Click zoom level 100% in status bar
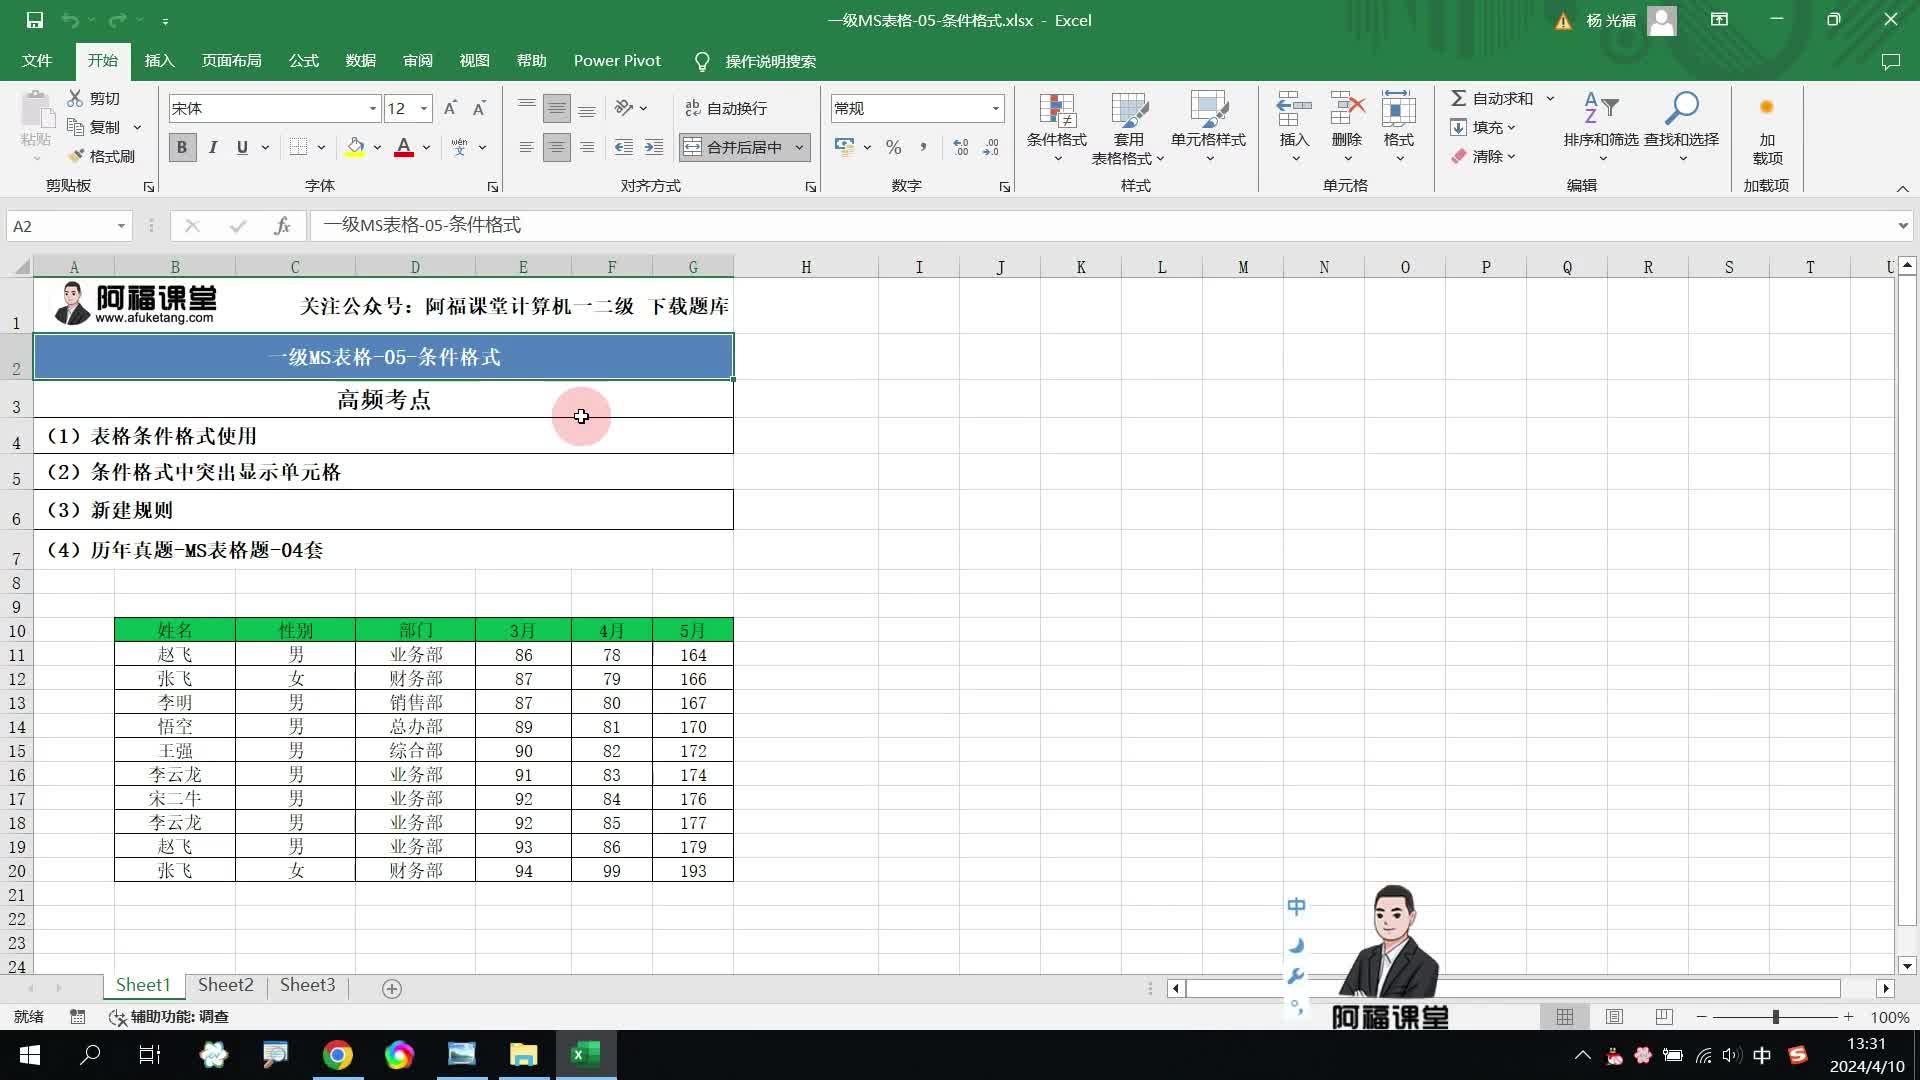 [1890, 1017]
